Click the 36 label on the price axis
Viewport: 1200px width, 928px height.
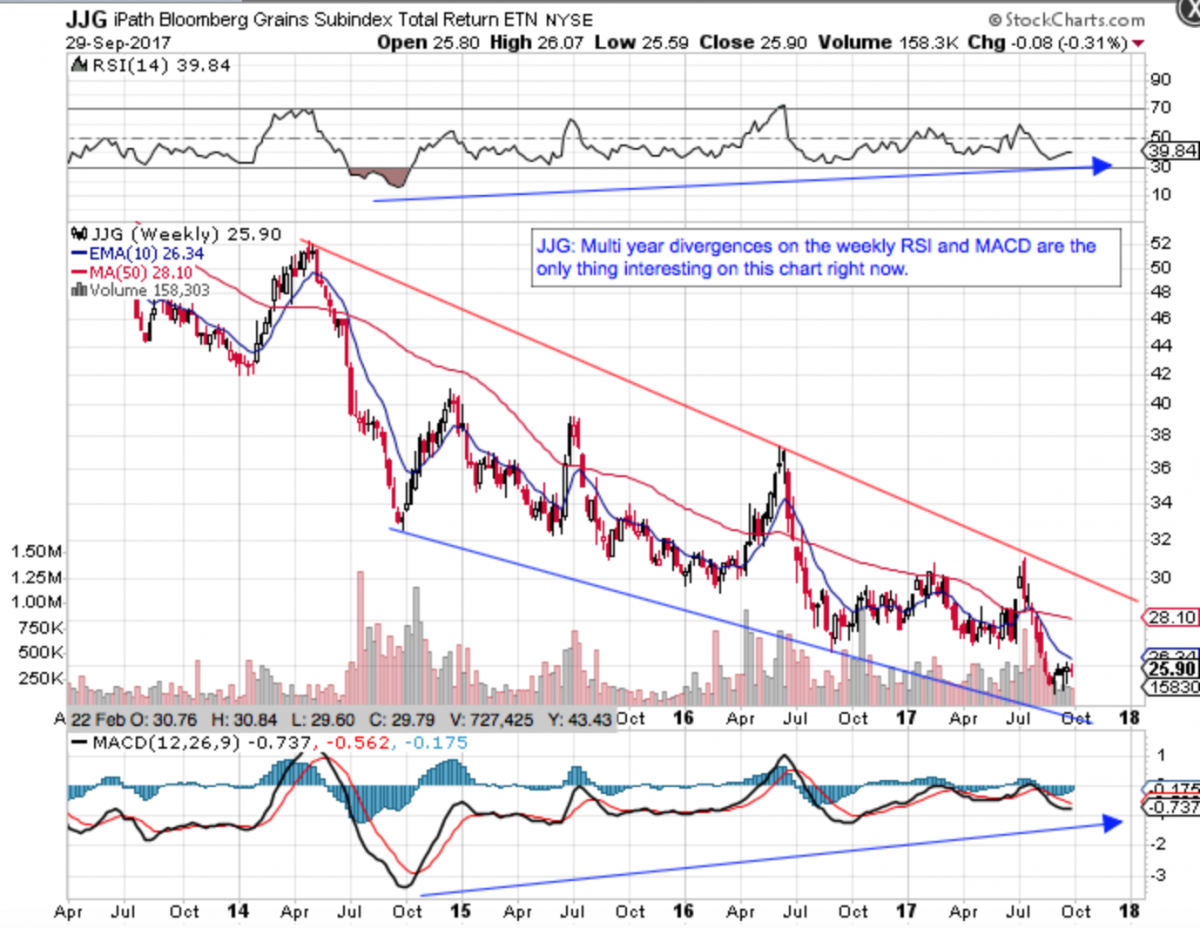(1160, 467)
